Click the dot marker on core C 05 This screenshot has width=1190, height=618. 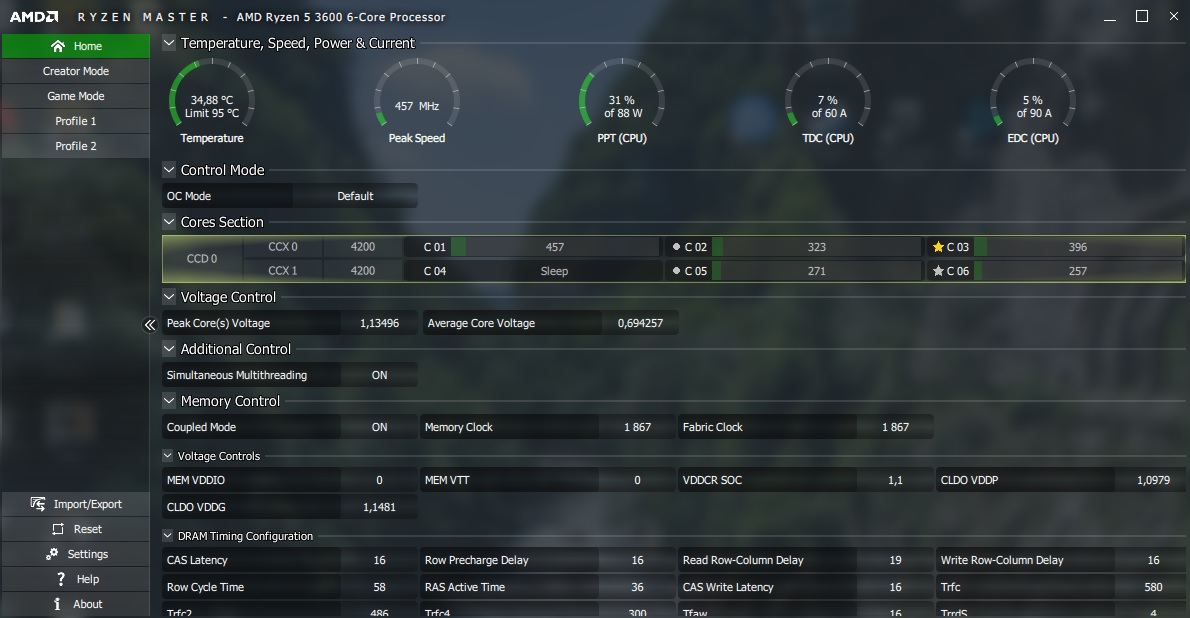pyautogui.click(x=676, y=271)
